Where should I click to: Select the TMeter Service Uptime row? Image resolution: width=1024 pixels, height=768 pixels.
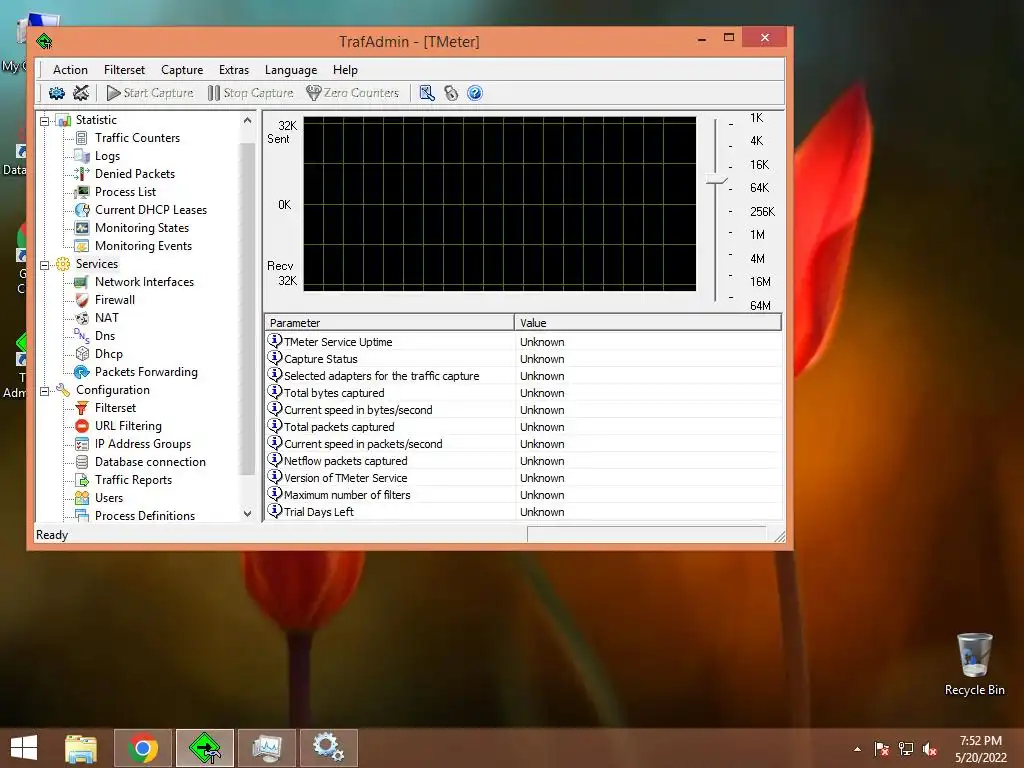click(523, 342)
